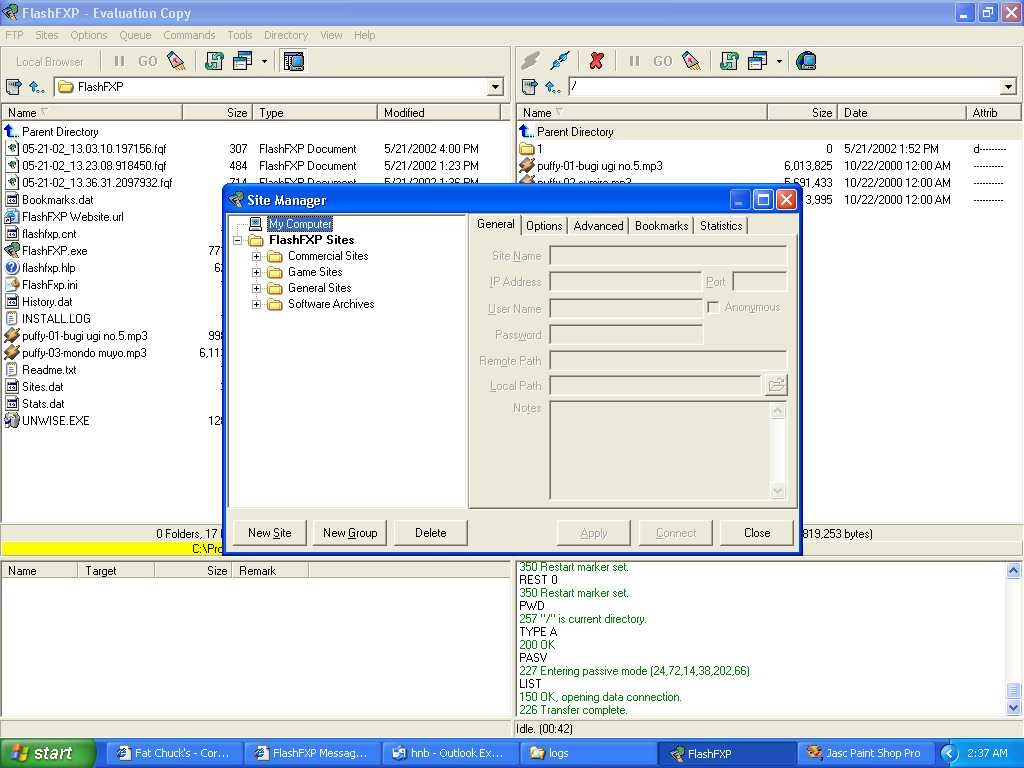Expand the Game Sites folder node
Viewport: 1024px width, 768px height.
click(x=256, y=272)
